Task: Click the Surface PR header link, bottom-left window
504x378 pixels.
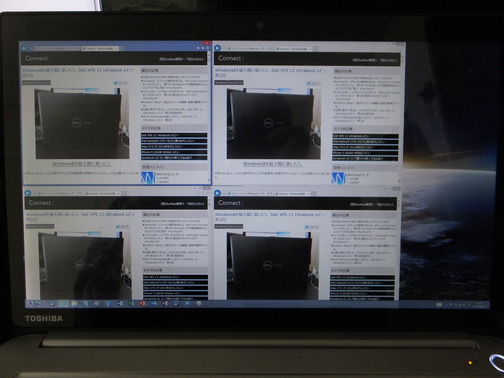Action: click(182, 204)
